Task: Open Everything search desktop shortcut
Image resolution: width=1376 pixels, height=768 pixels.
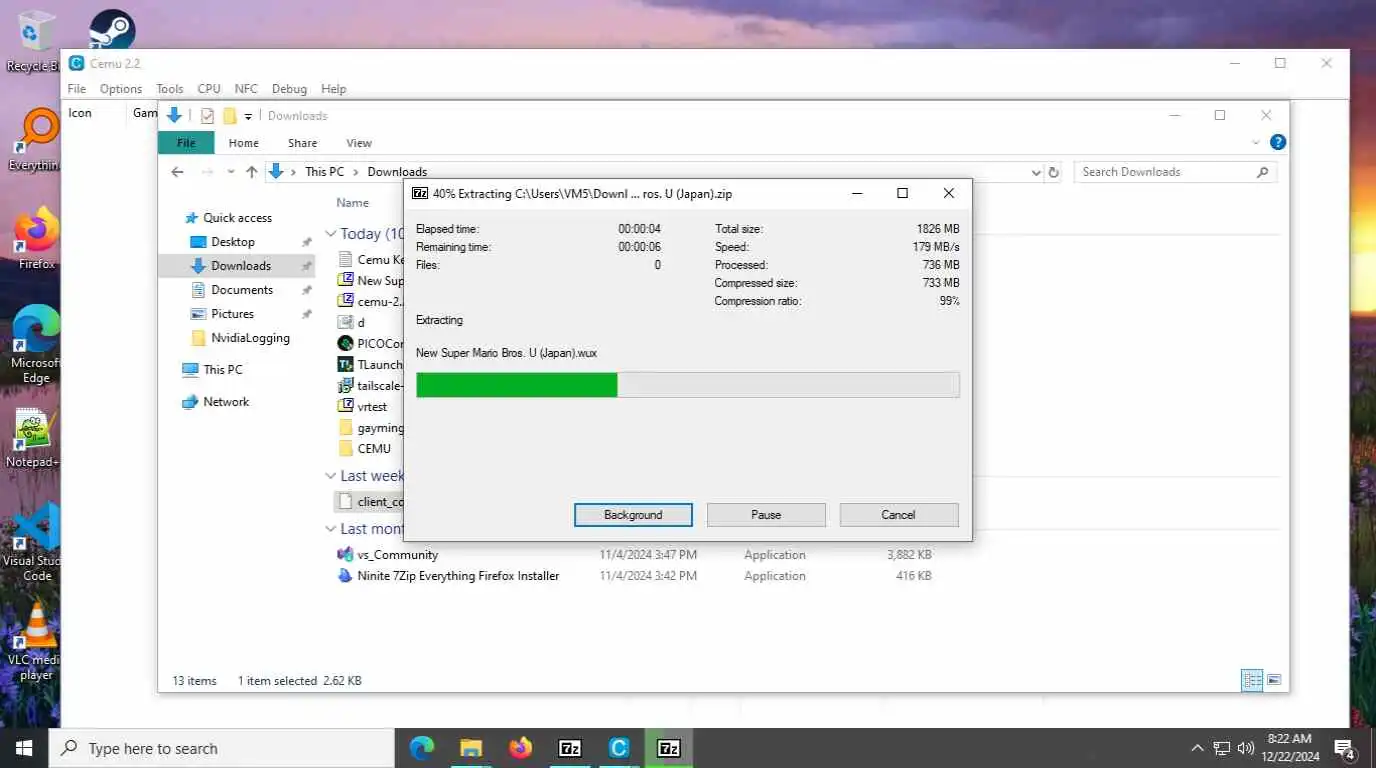Action: [36, 140]
